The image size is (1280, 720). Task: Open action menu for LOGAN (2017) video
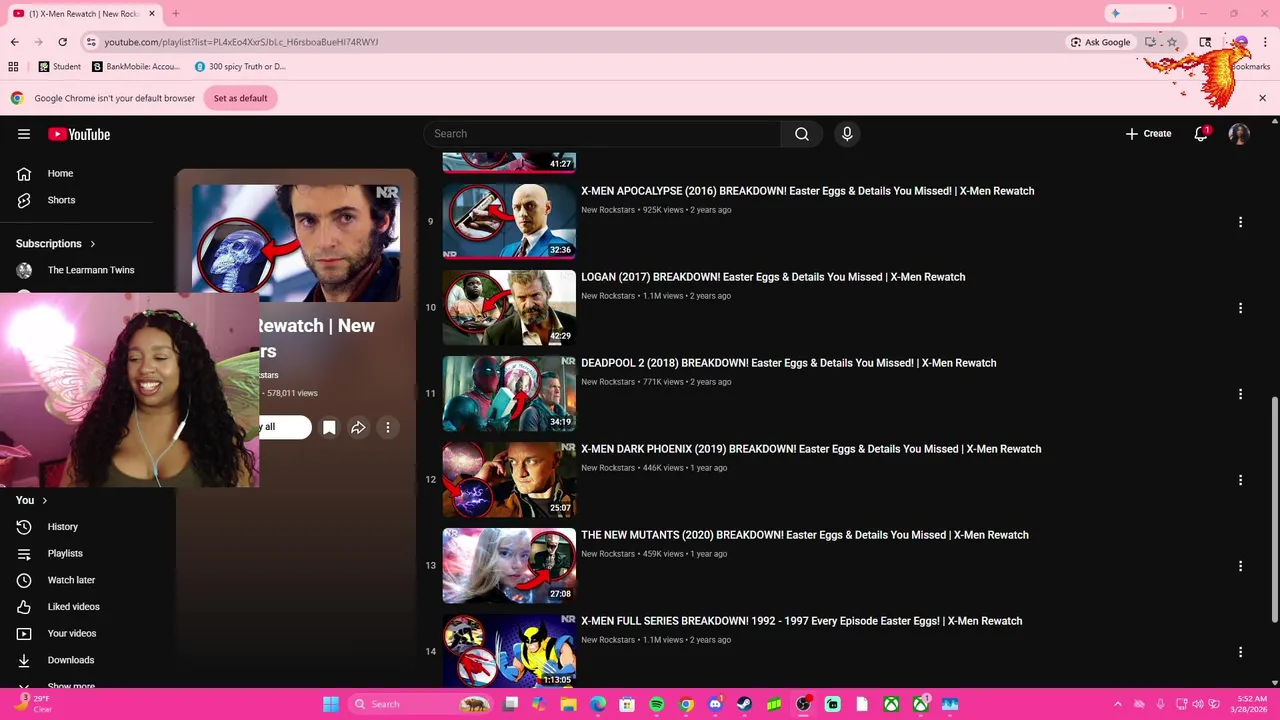click(1240, 308)
